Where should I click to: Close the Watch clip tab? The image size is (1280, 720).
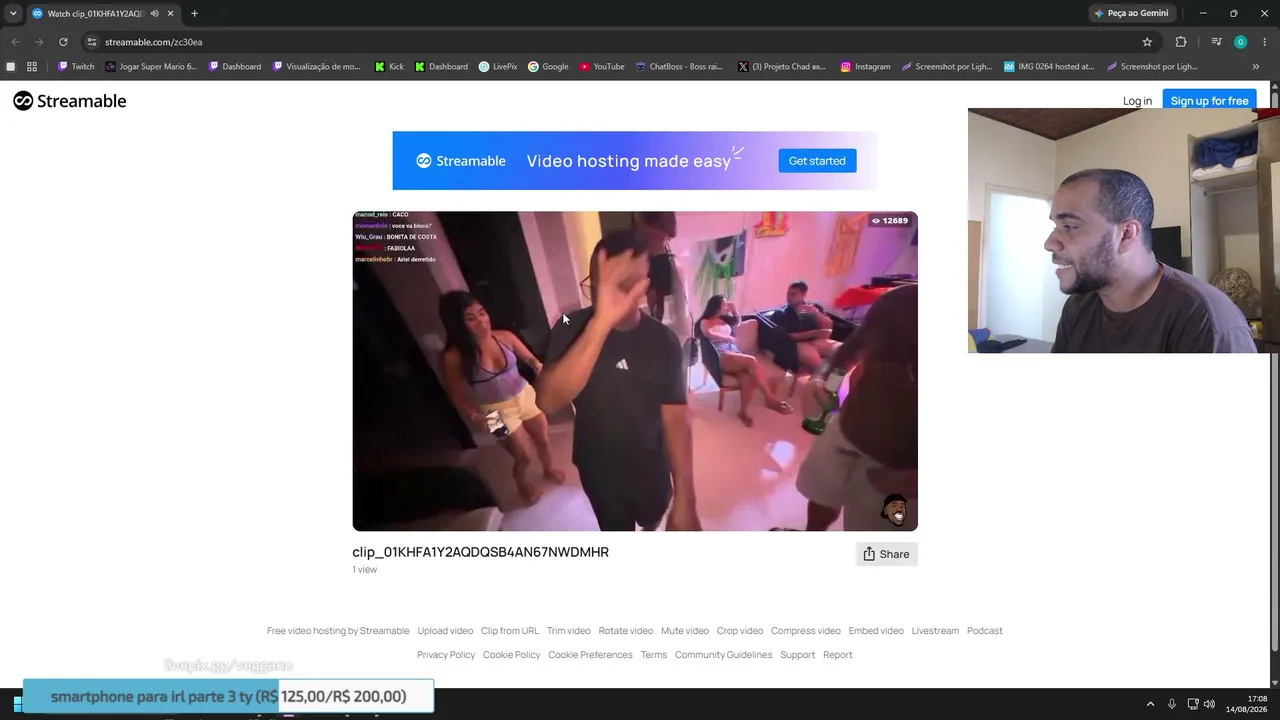point(171,13)
